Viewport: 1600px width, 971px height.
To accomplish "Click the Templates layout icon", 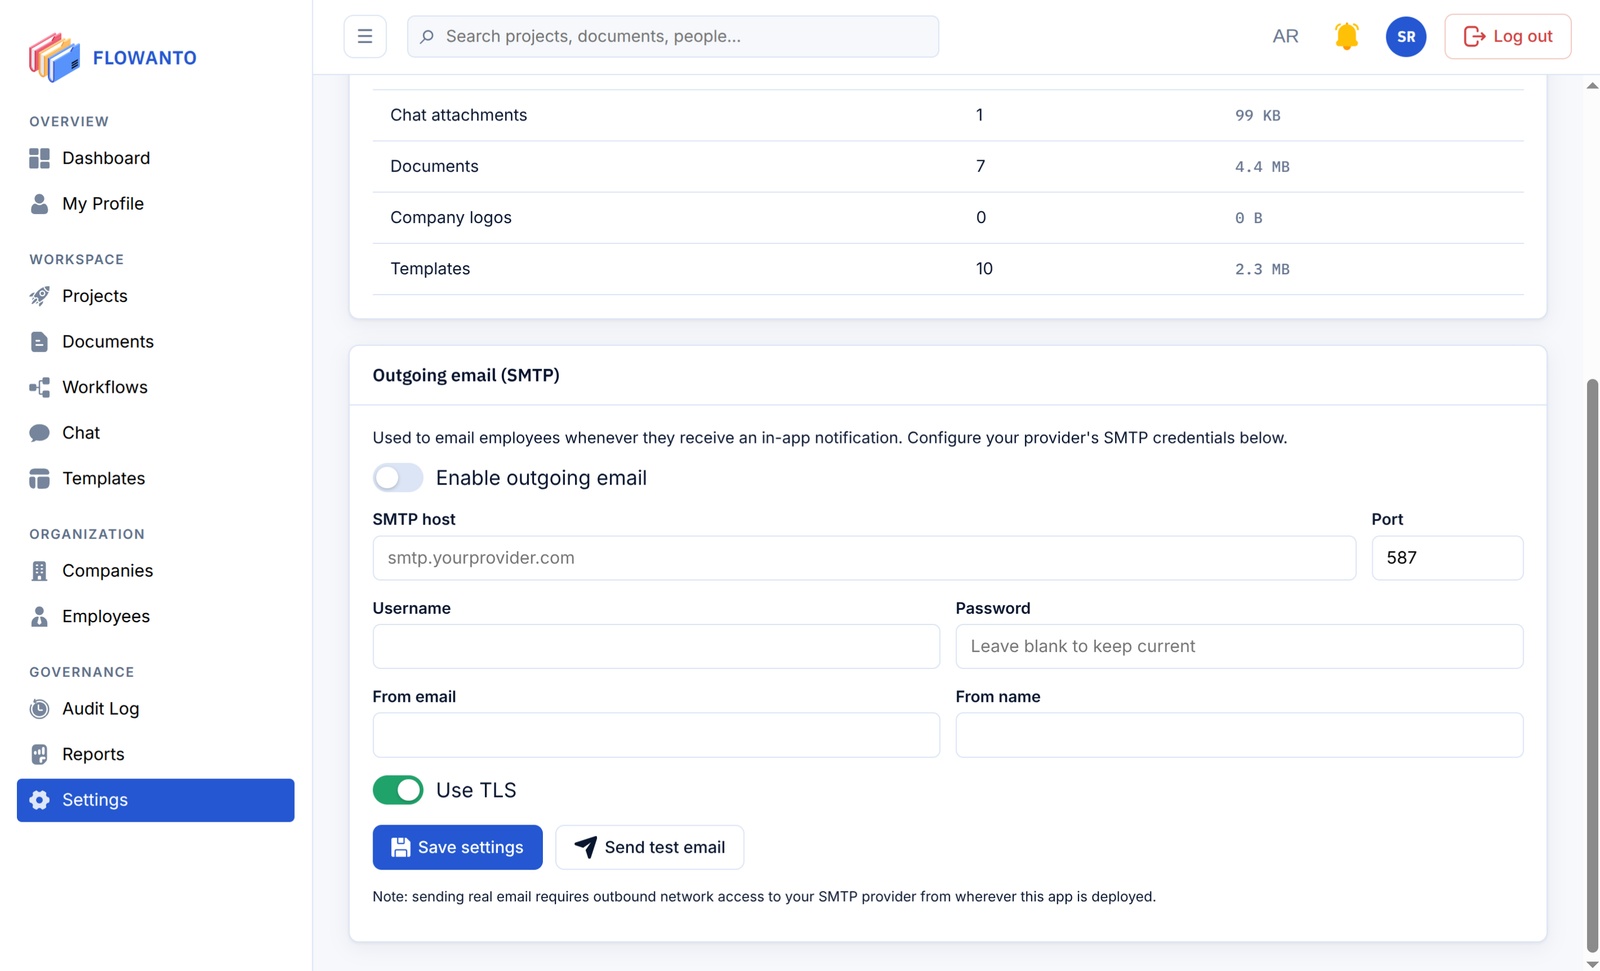I will [39, 479].
